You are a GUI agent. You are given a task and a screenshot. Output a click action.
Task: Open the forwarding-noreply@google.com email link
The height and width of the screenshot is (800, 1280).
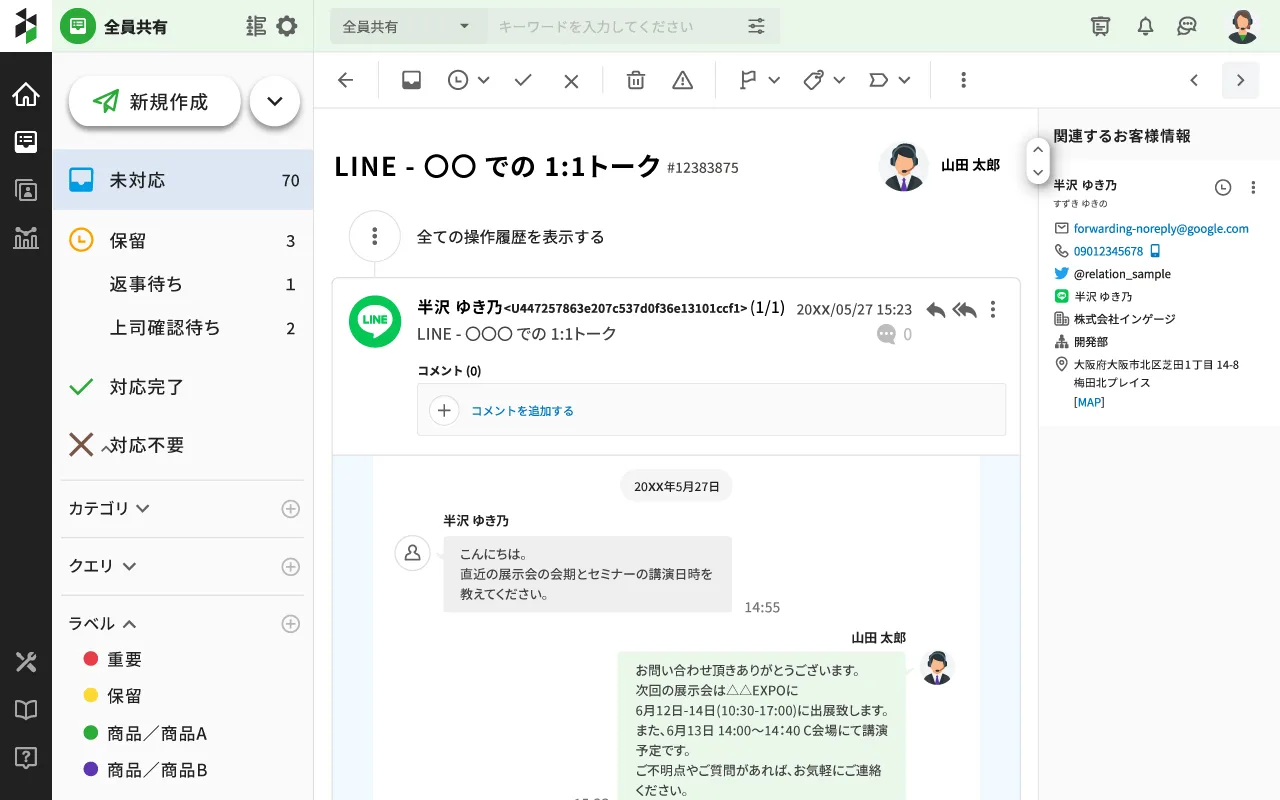(x=1161, y=228)
